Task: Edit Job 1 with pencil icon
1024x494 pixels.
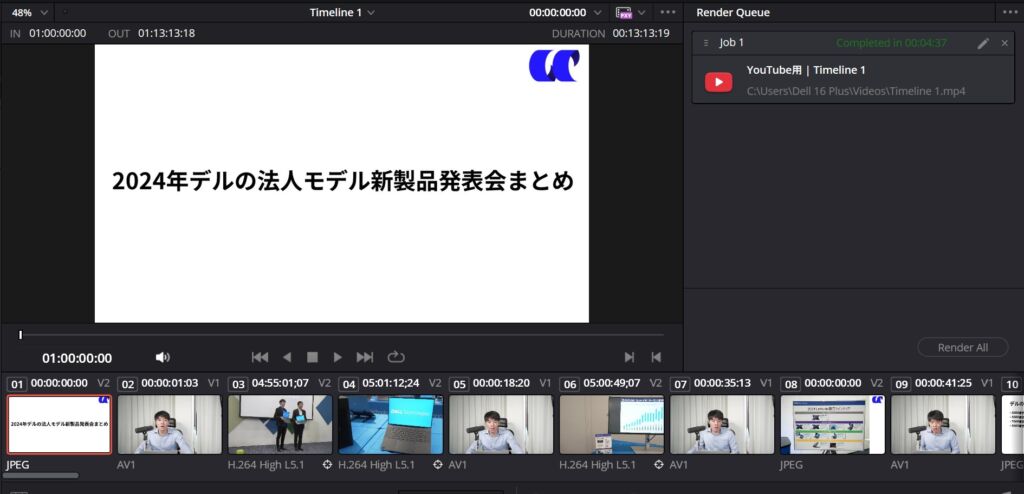Action: [x=984, y=43]
